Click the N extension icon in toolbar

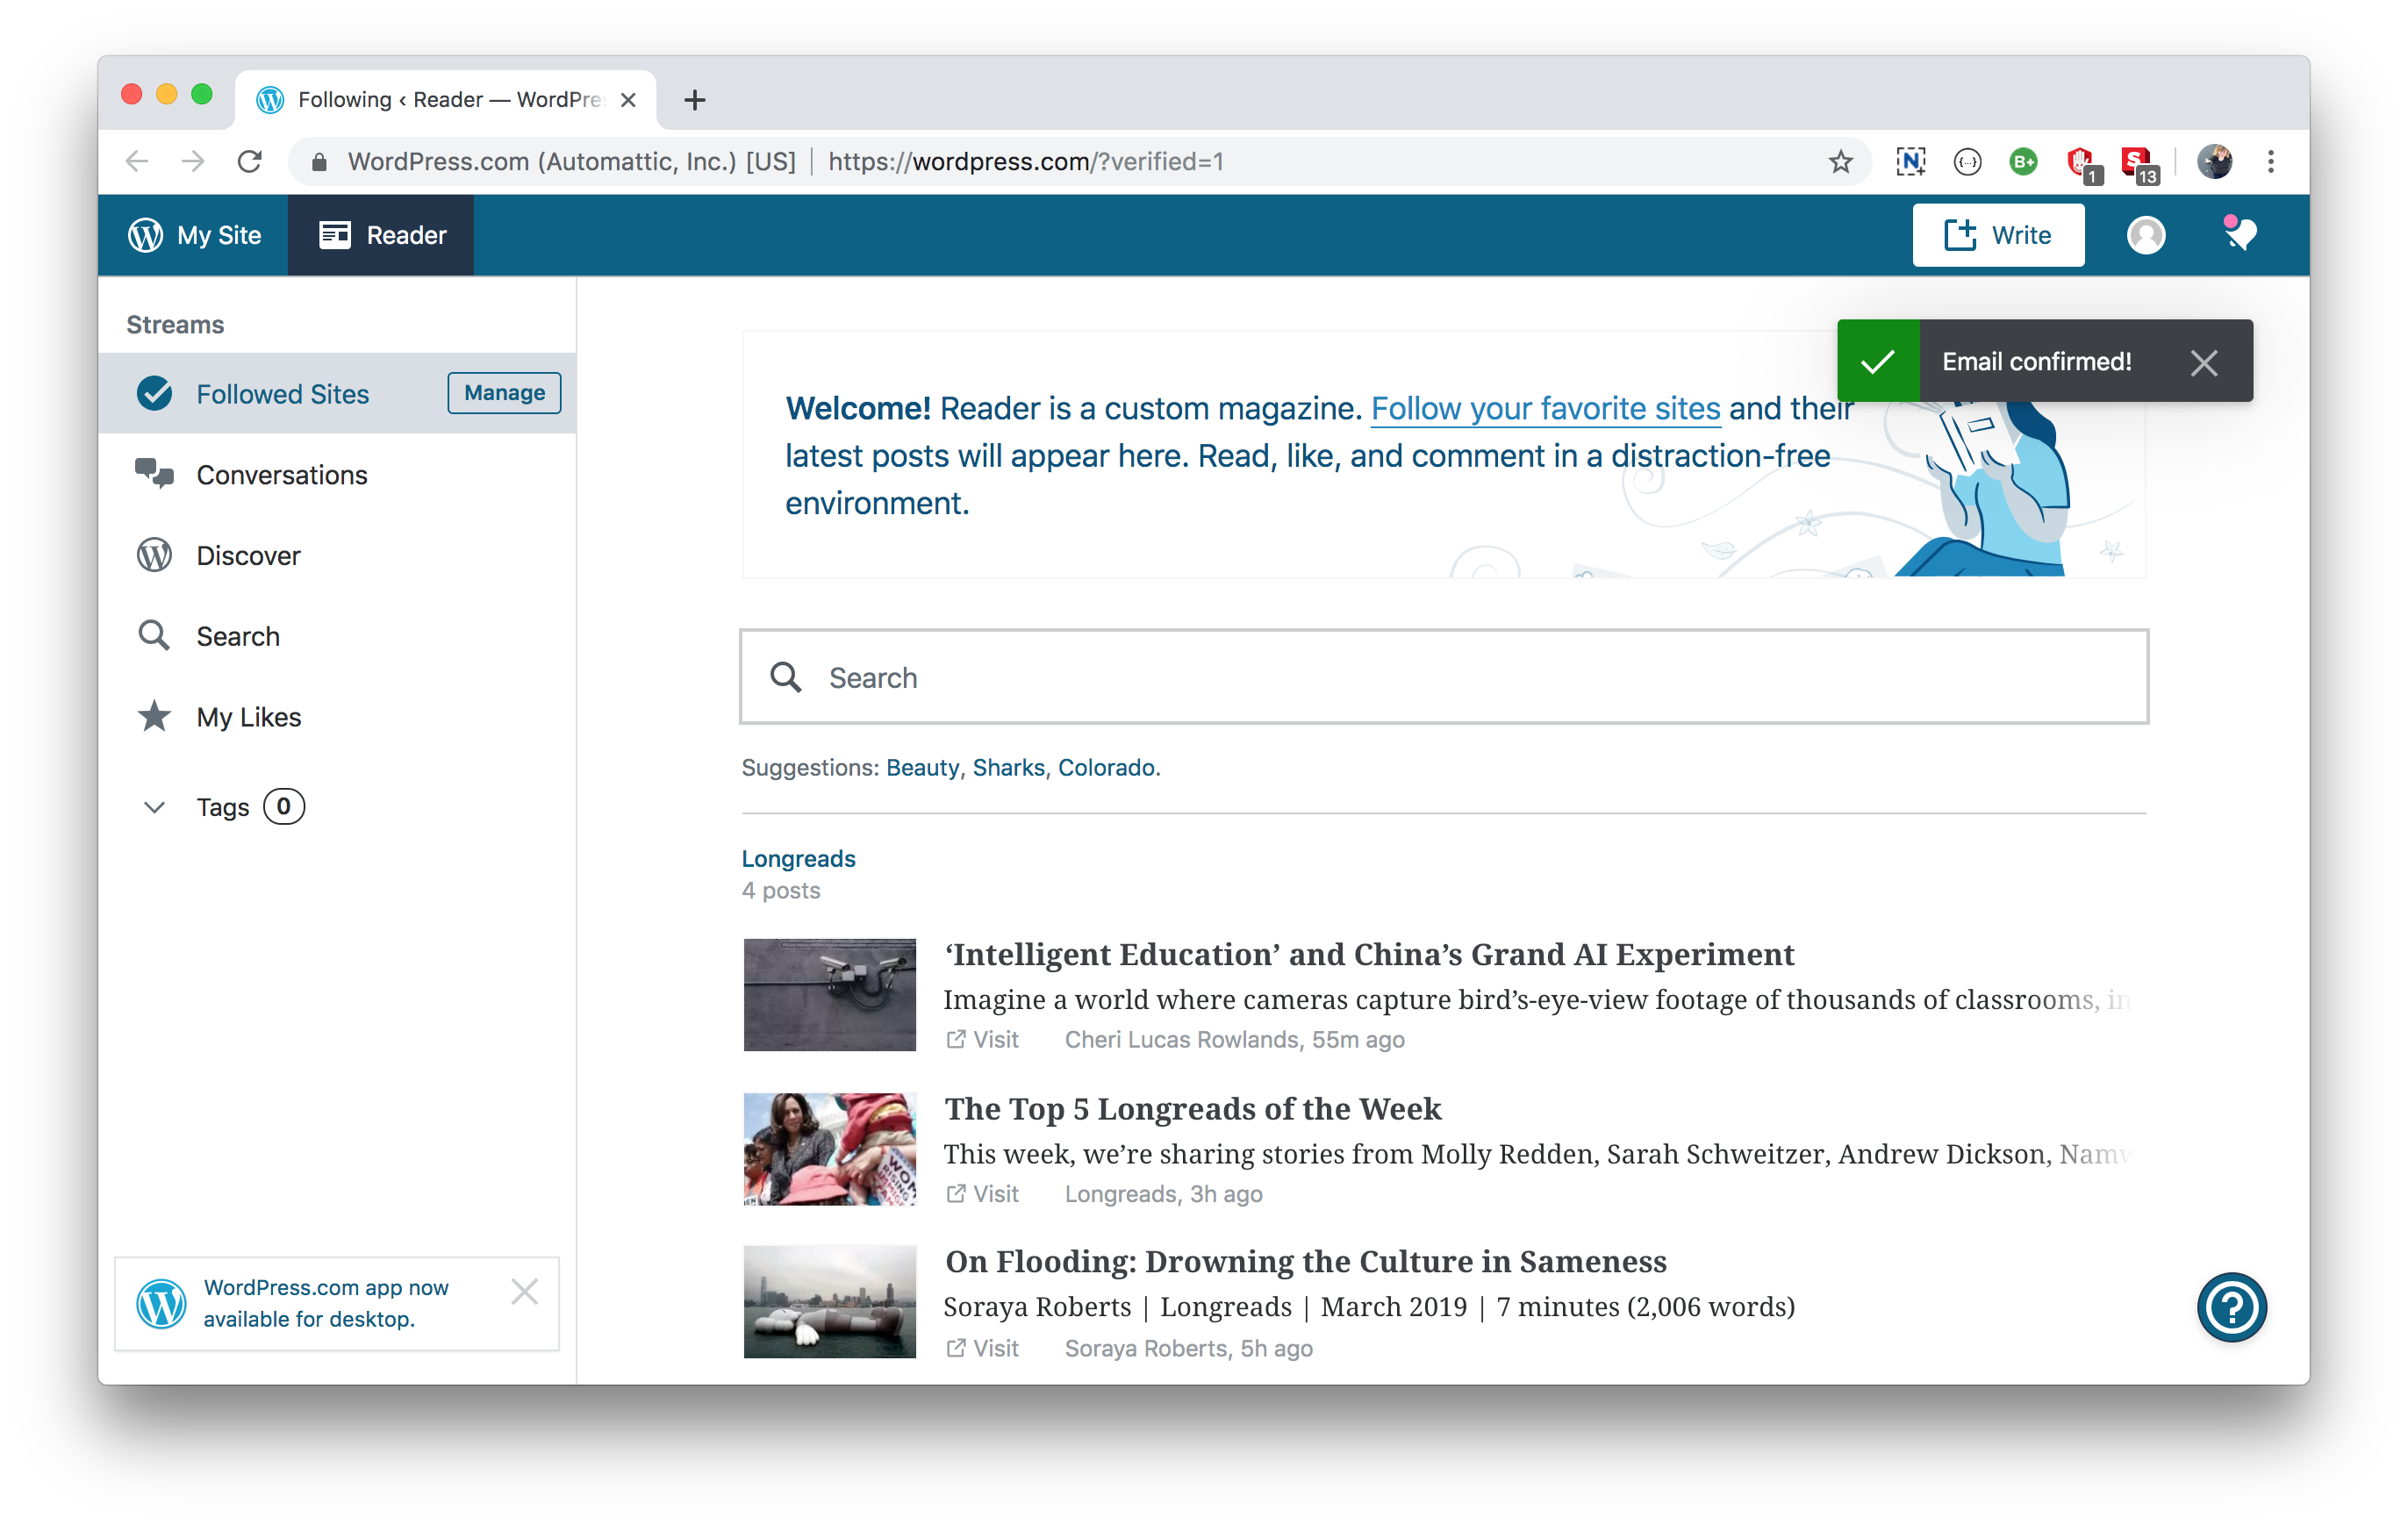coord(1910,161)
